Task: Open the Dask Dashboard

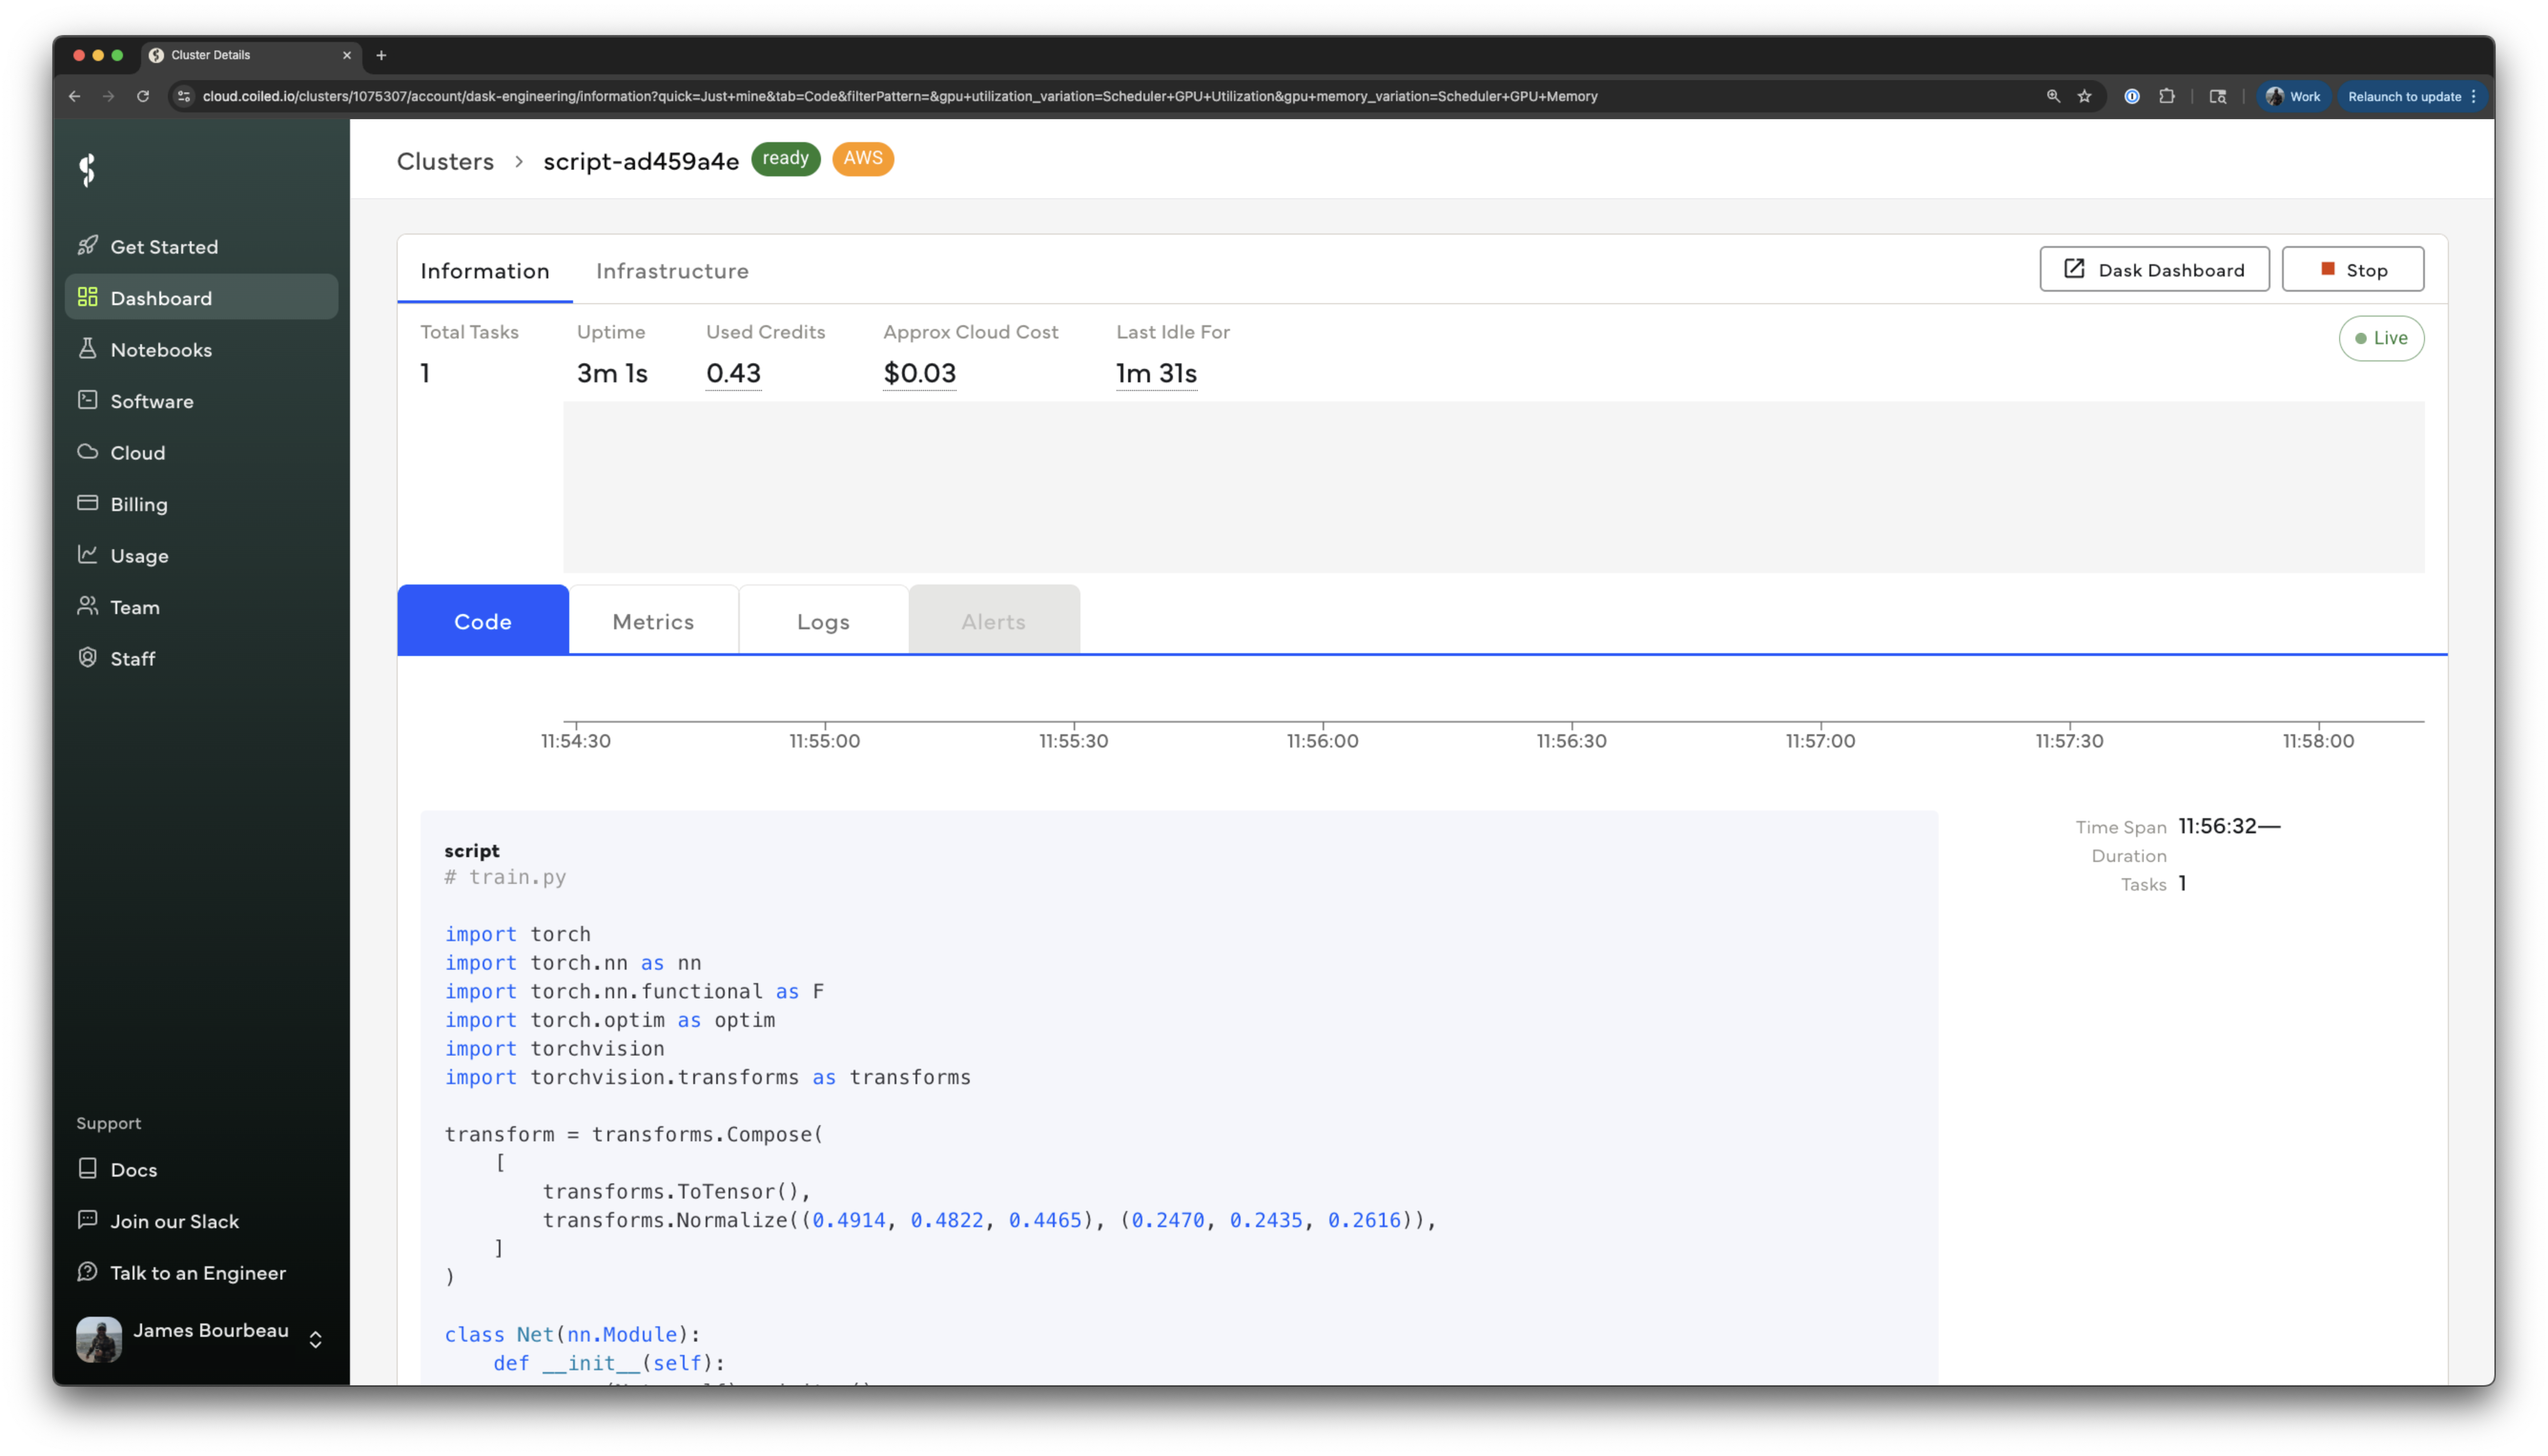Action: [2154, 269]
